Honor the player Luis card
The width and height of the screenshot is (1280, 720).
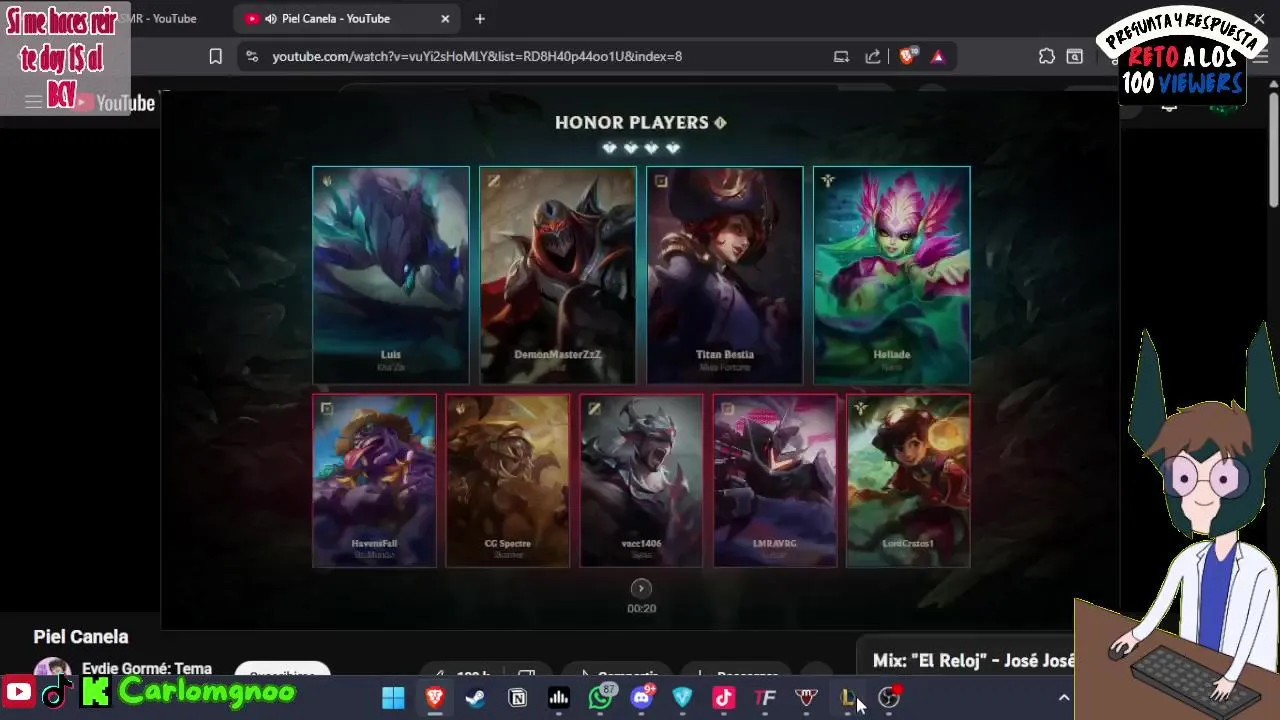(391, 275)
